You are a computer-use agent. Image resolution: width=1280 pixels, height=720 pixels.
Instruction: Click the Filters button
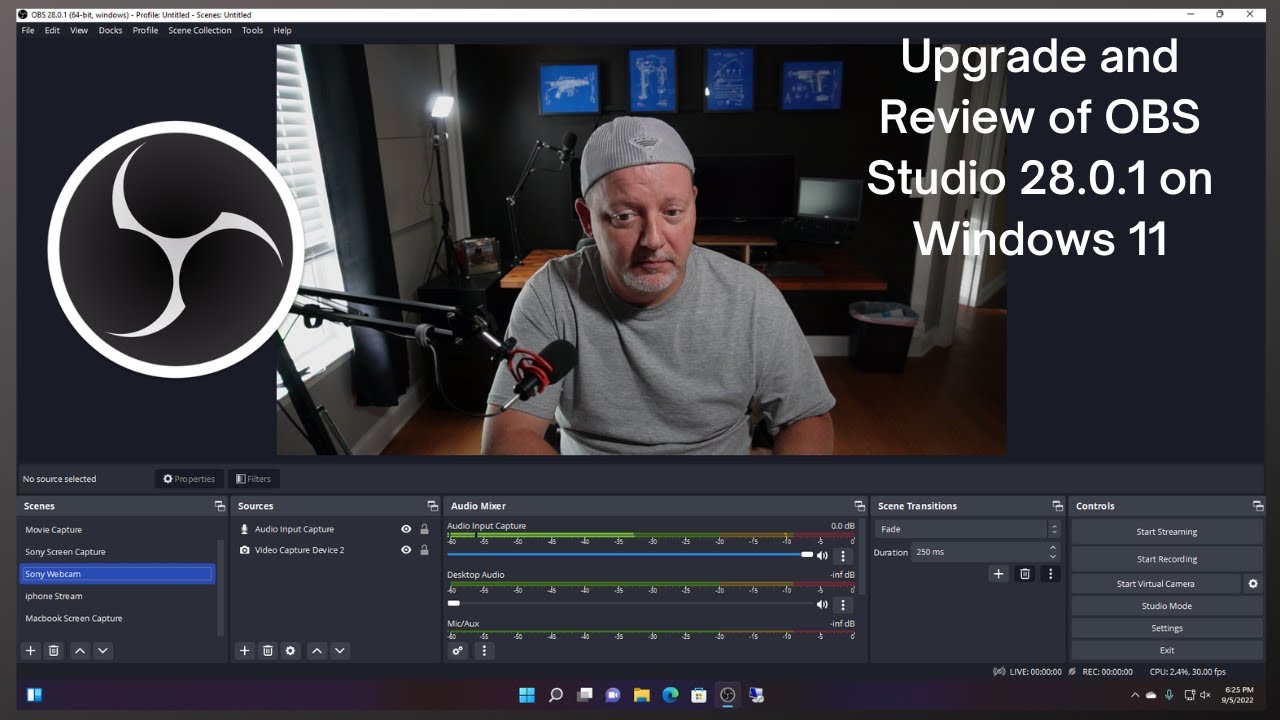(x=254, y=479)
